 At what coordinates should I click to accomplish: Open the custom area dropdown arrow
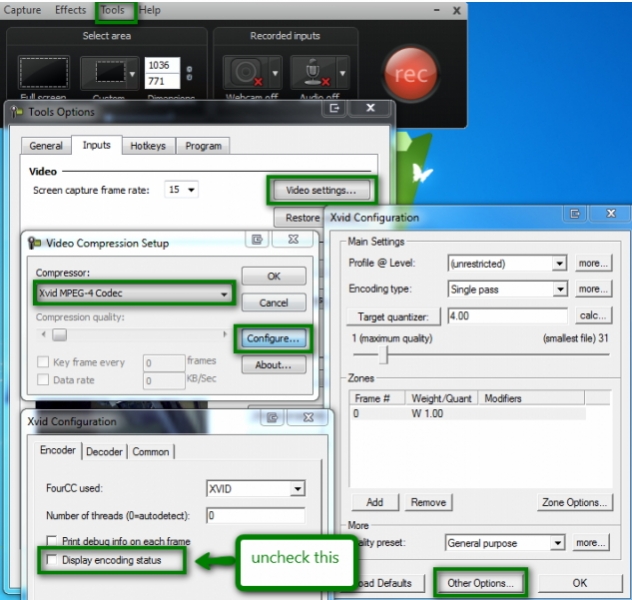point(133,74)
